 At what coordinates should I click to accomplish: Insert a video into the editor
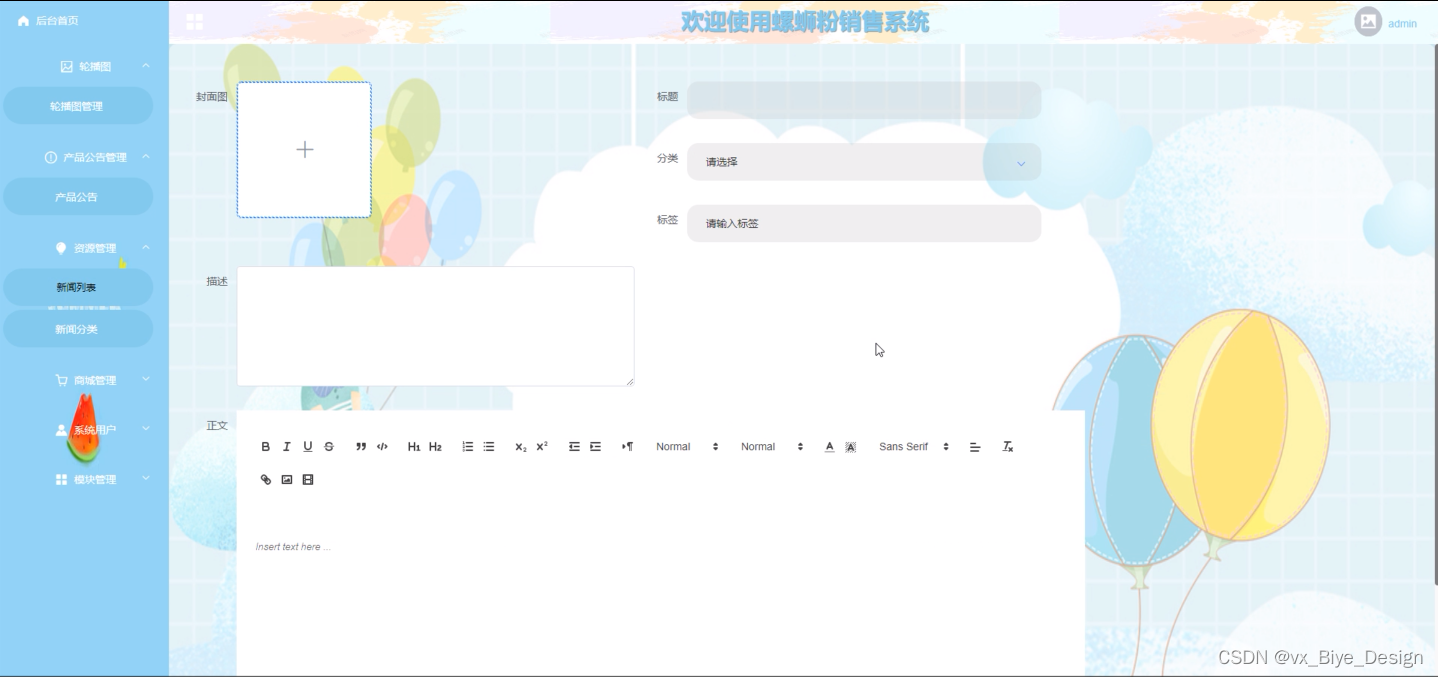(308, 480)
